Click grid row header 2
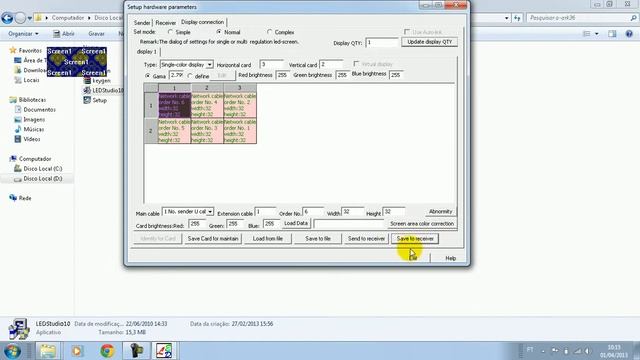This screenshot has height=360, width=640. pos(151,131)
